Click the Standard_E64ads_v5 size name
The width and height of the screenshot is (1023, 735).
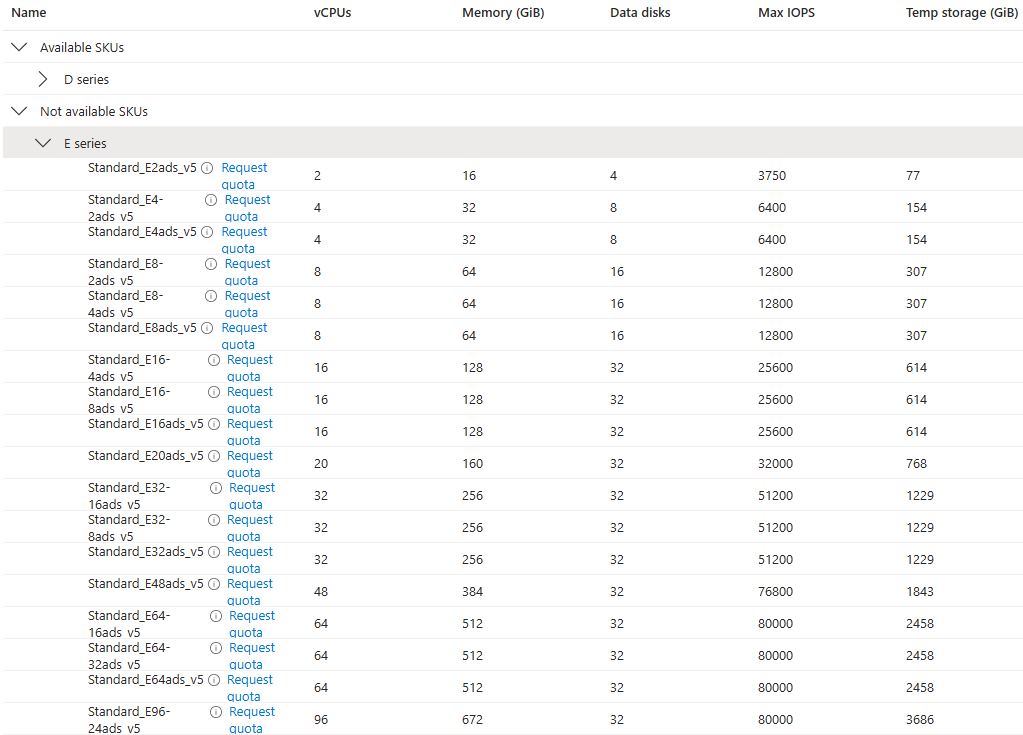click(x=145, y=680)
